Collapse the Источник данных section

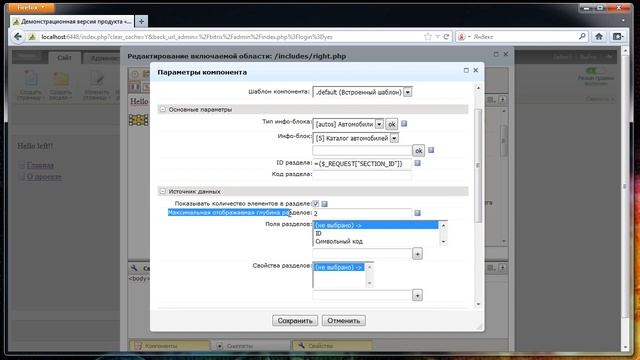(163, 191)
